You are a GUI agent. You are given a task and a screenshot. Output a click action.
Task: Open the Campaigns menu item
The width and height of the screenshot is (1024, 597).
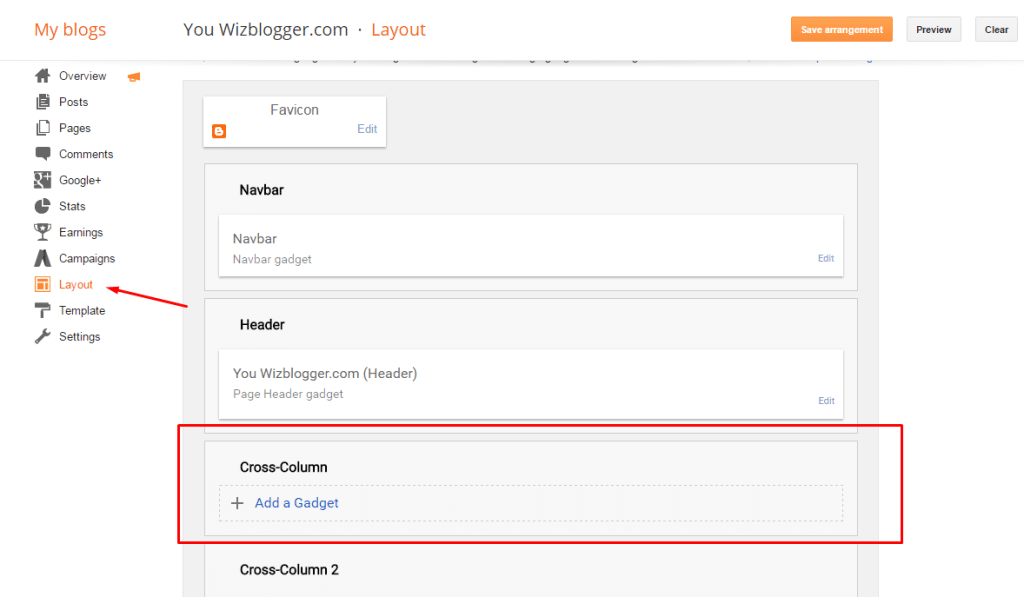(86, 259)
